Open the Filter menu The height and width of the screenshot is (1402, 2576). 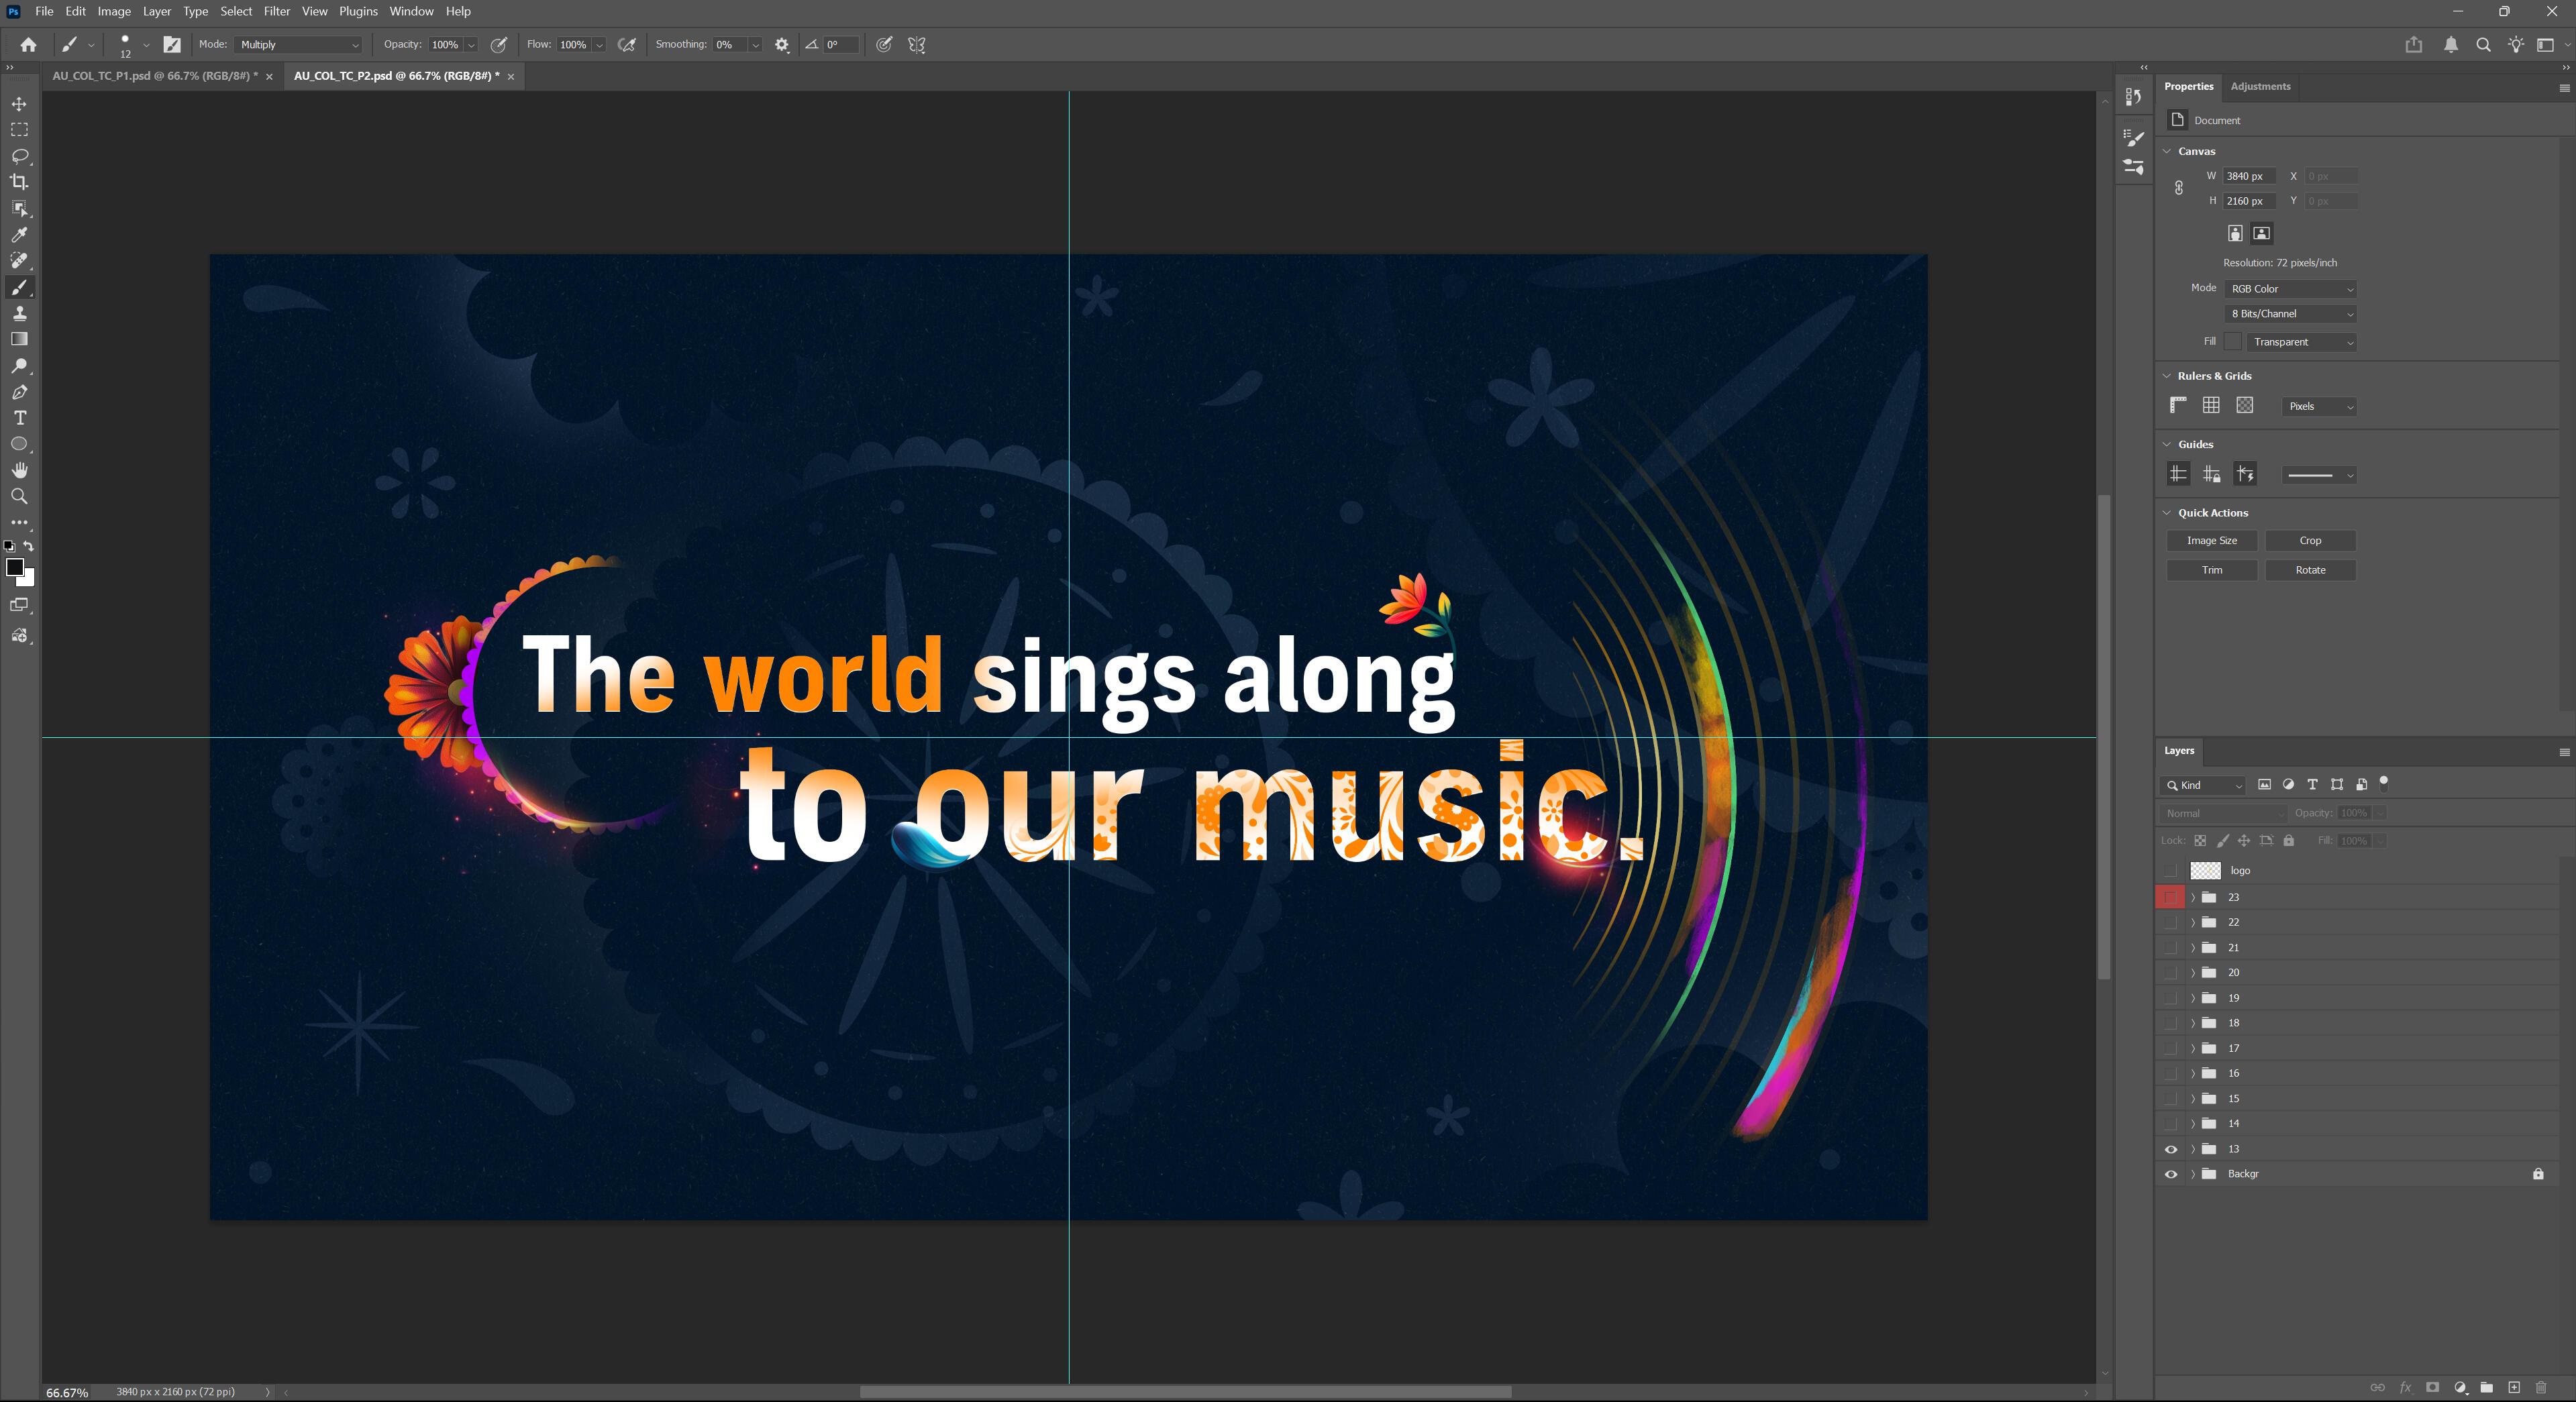coord(276,11)
